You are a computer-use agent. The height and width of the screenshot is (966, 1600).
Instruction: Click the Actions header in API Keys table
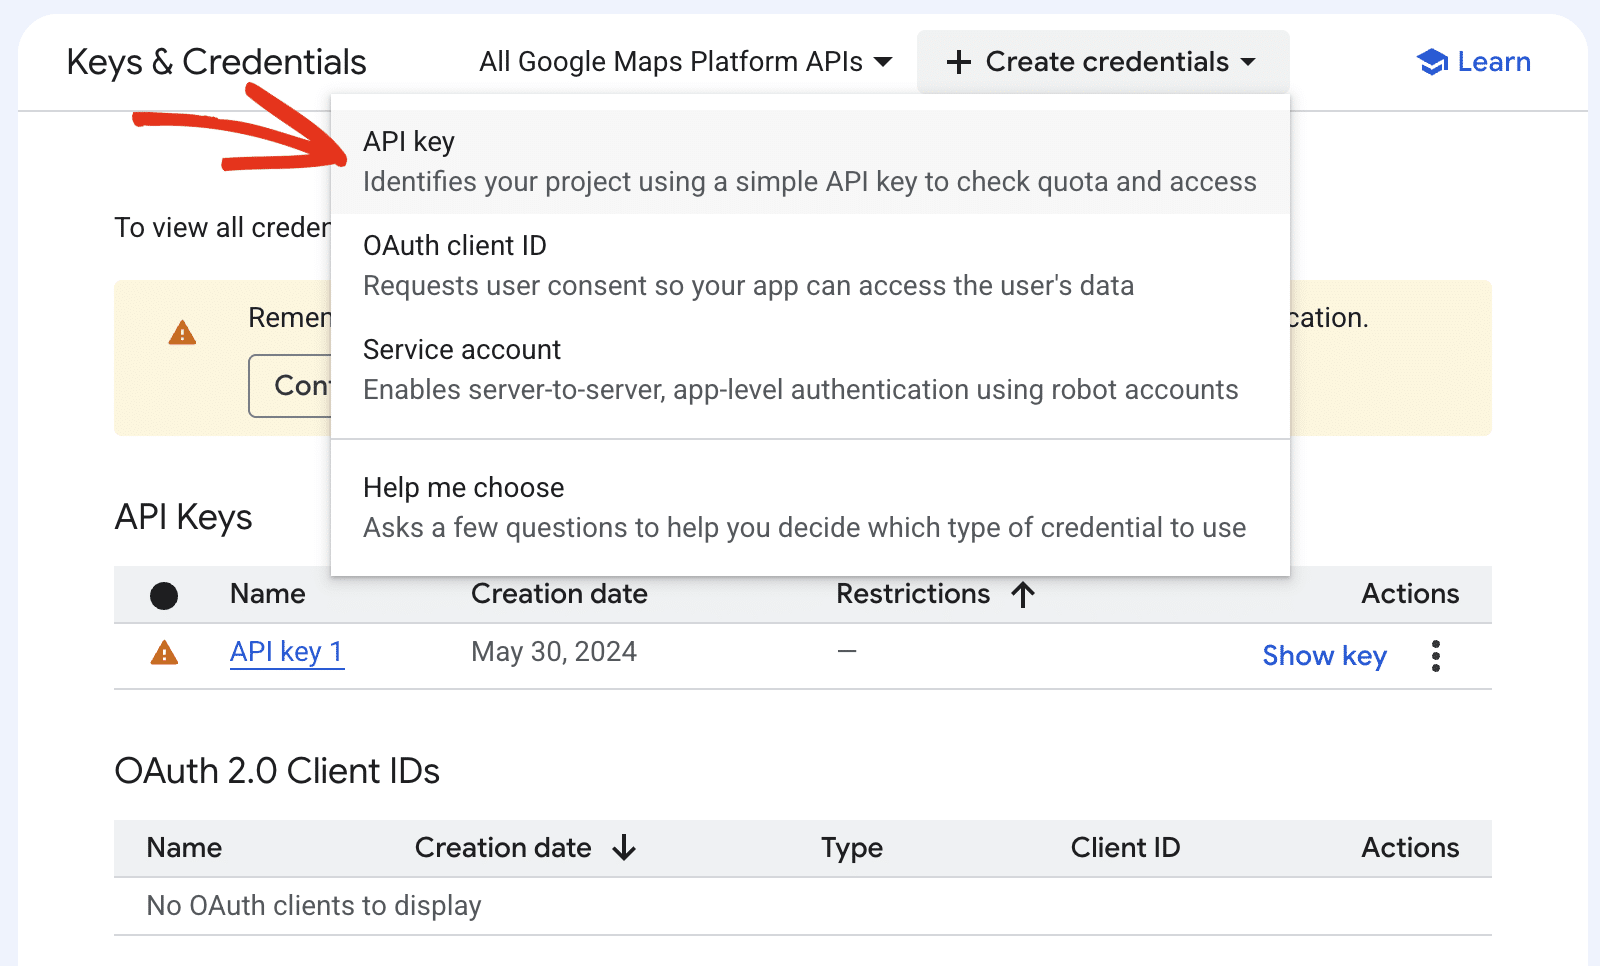pyautogui.click(x=1410, y=594)
